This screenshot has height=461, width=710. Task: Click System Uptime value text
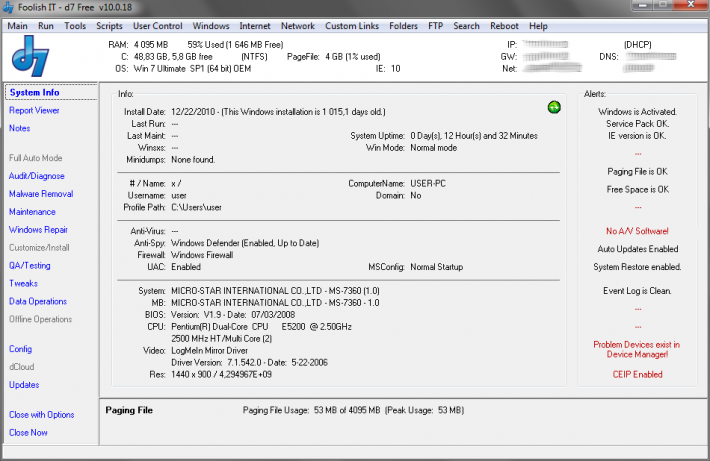(x=474, y=136)
